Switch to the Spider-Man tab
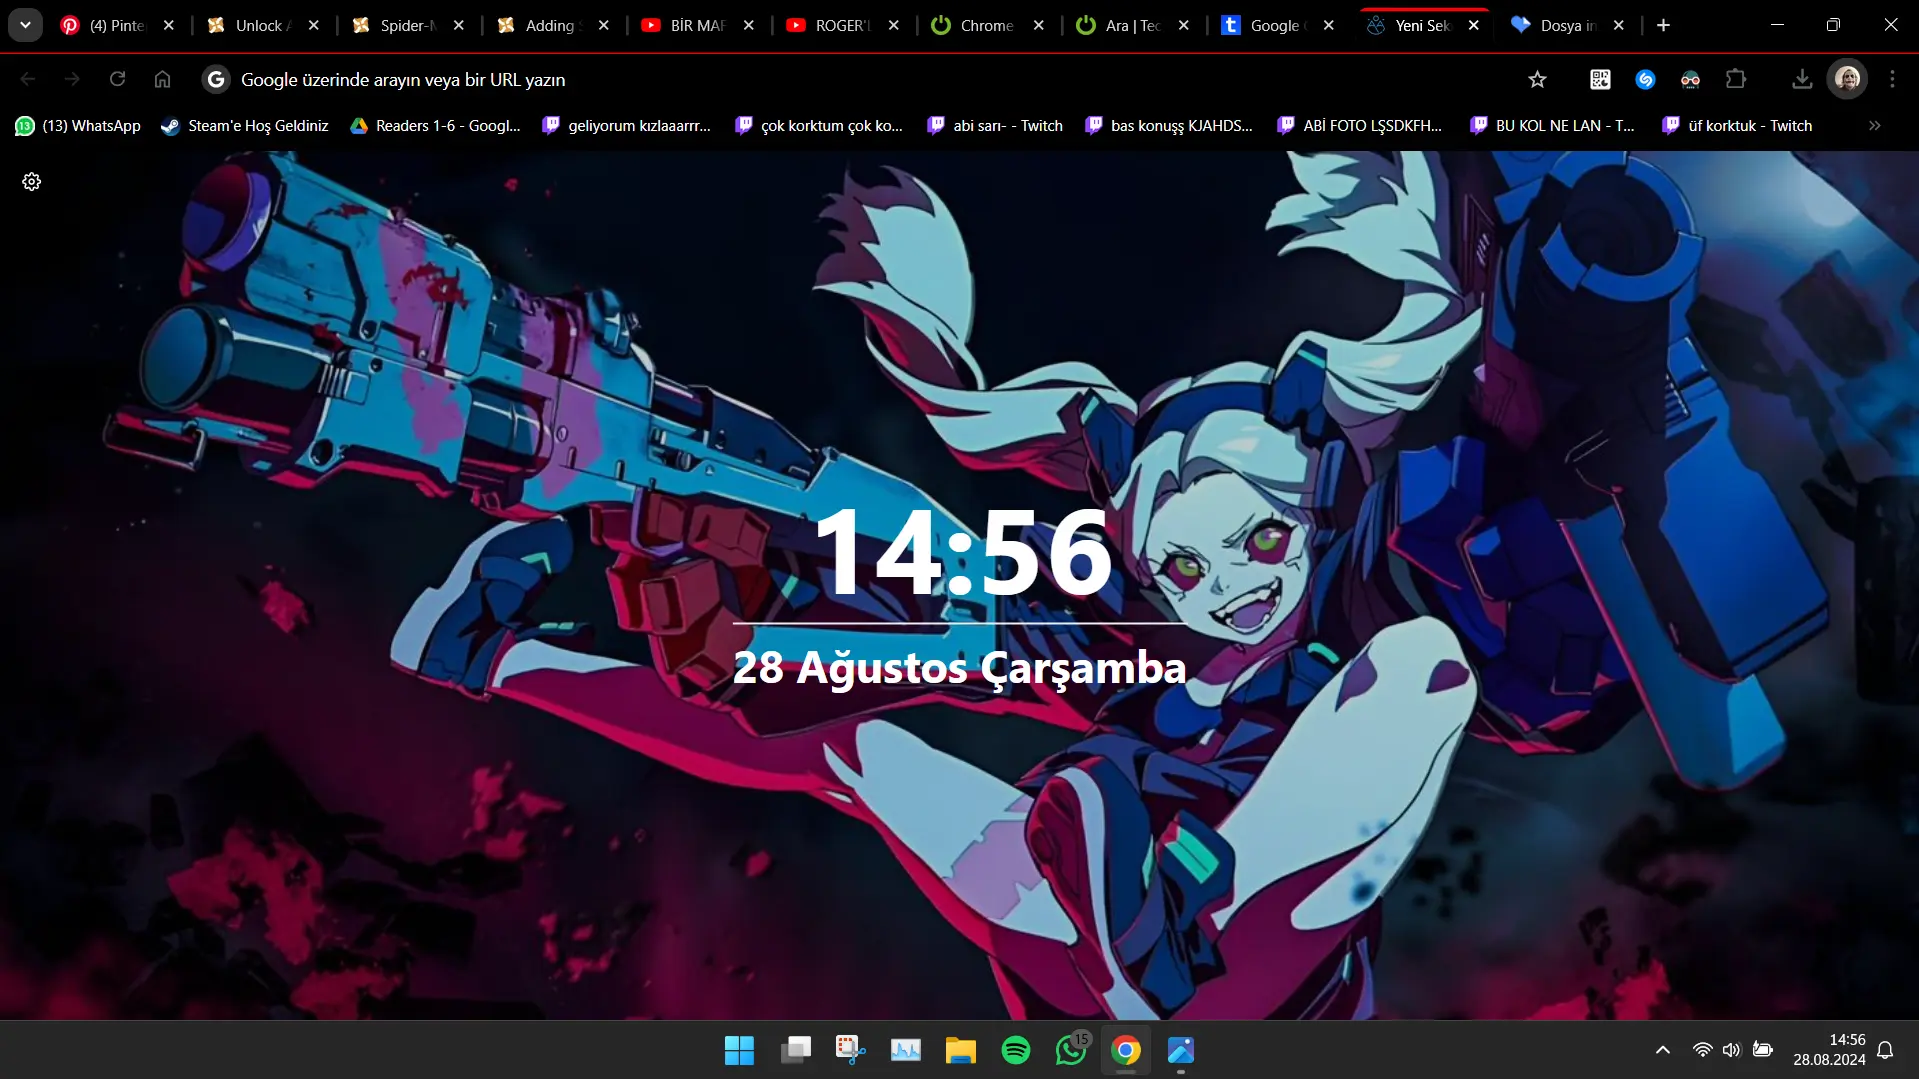This screenshot has width=1919, height=1079. (407, 25)
